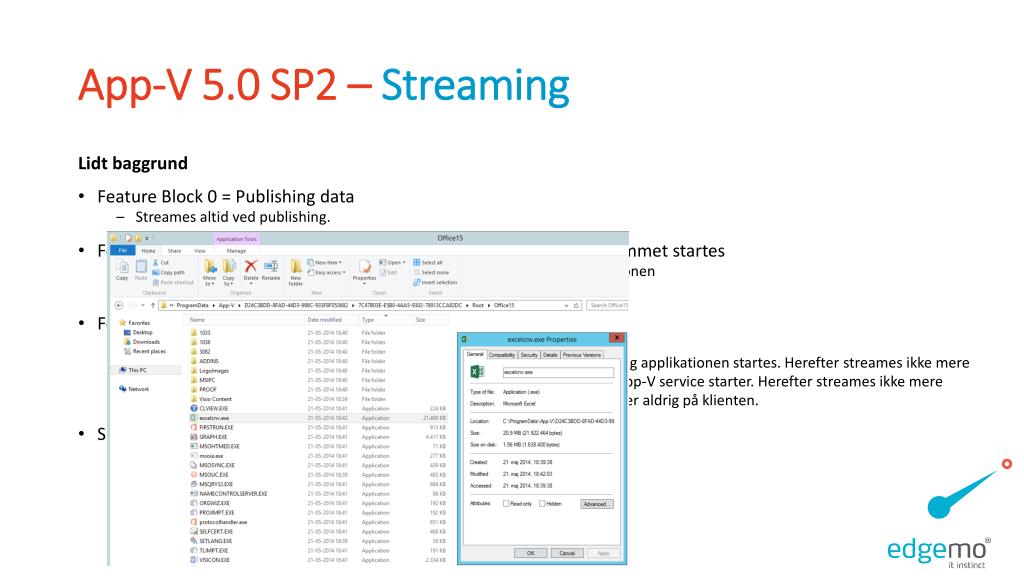Viewport: 1024px width, 576px height.
Task: Click the Rename icon in Organize group
Action: point(270,266)
